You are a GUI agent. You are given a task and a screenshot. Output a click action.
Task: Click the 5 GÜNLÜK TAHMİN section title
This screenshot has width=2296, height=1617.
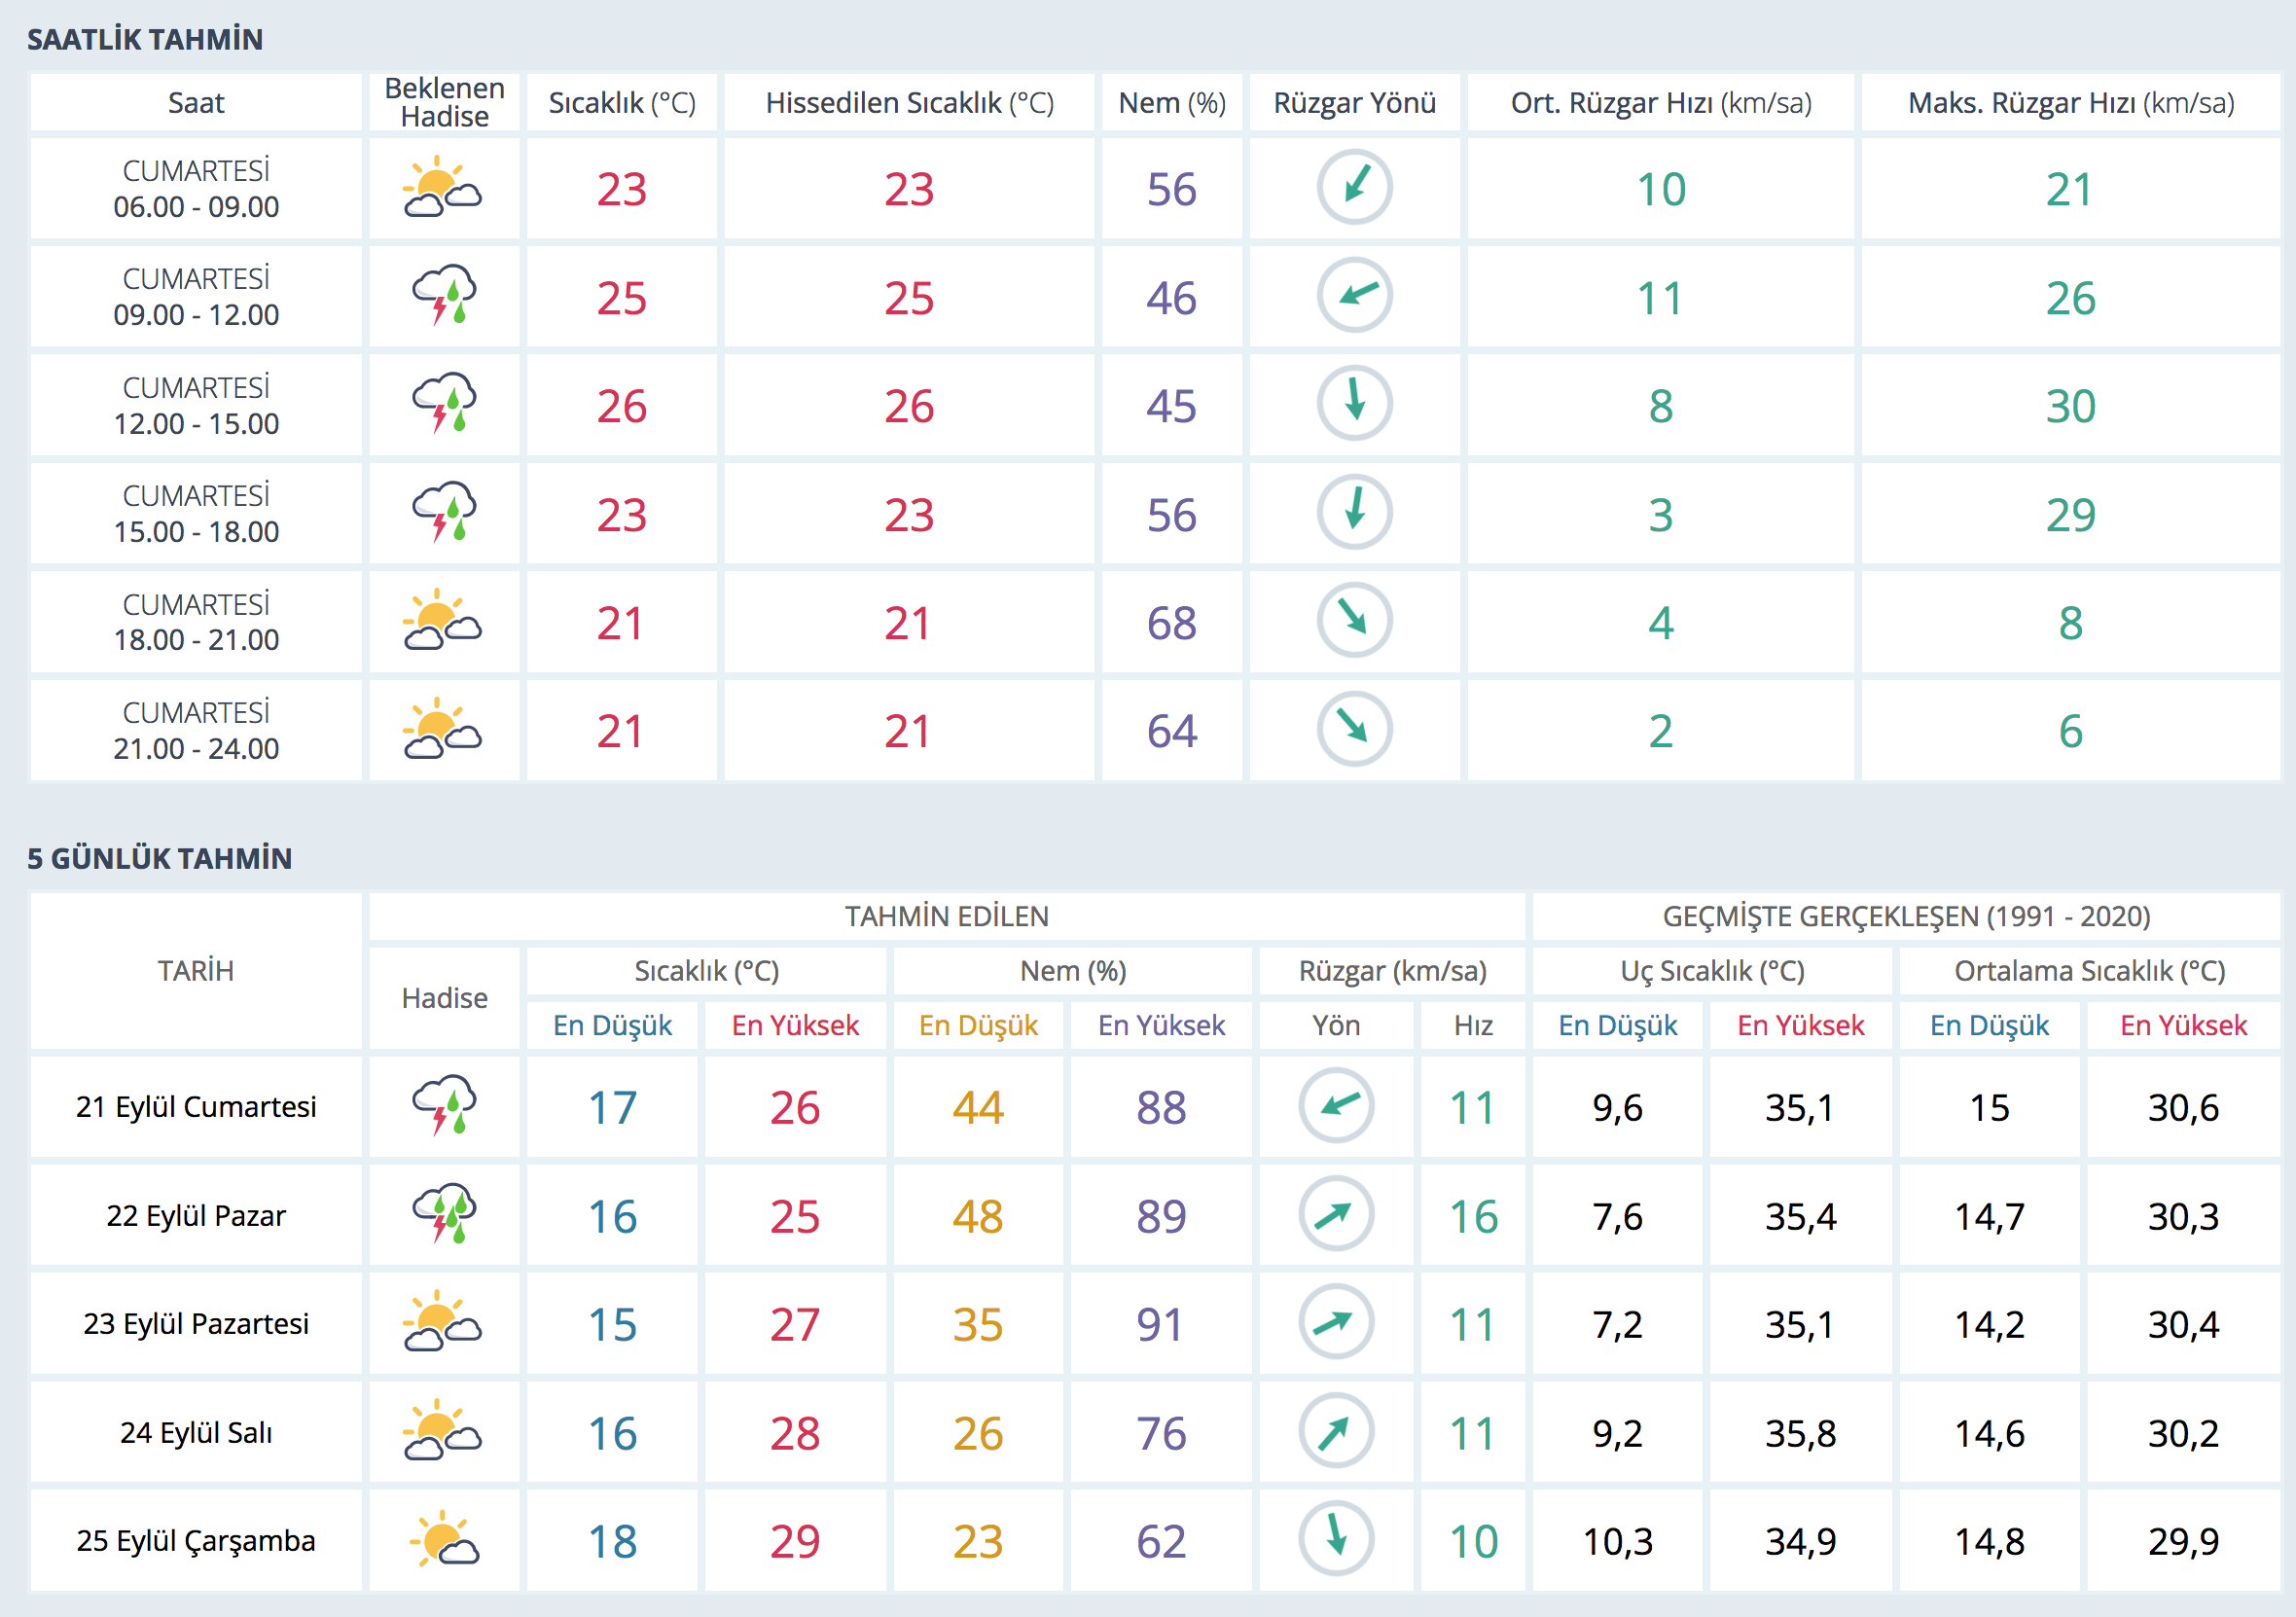(160, 858)
